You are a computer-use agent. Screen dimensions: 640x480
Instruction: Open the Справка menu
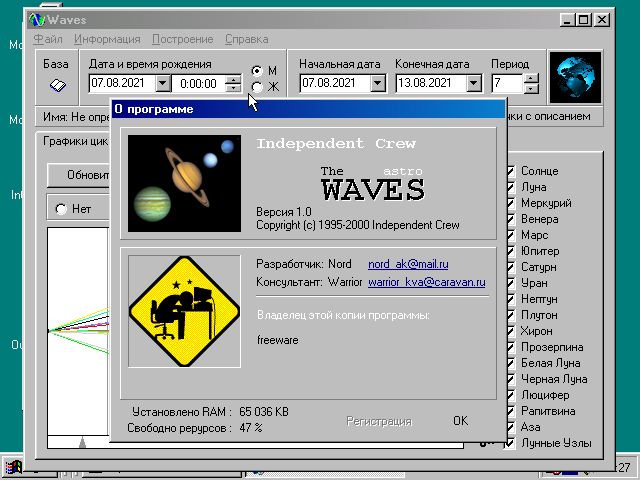(x=246, y=39)
